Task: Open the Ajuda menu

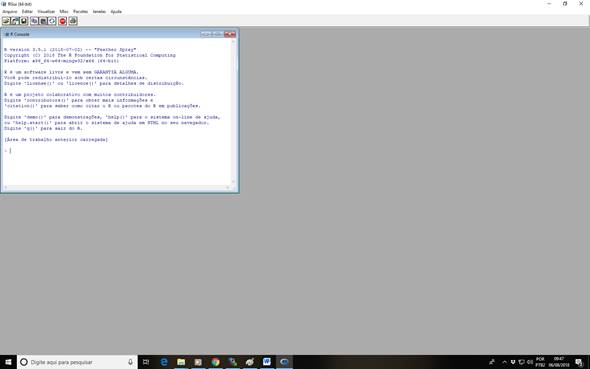Action: pos(116,12)
